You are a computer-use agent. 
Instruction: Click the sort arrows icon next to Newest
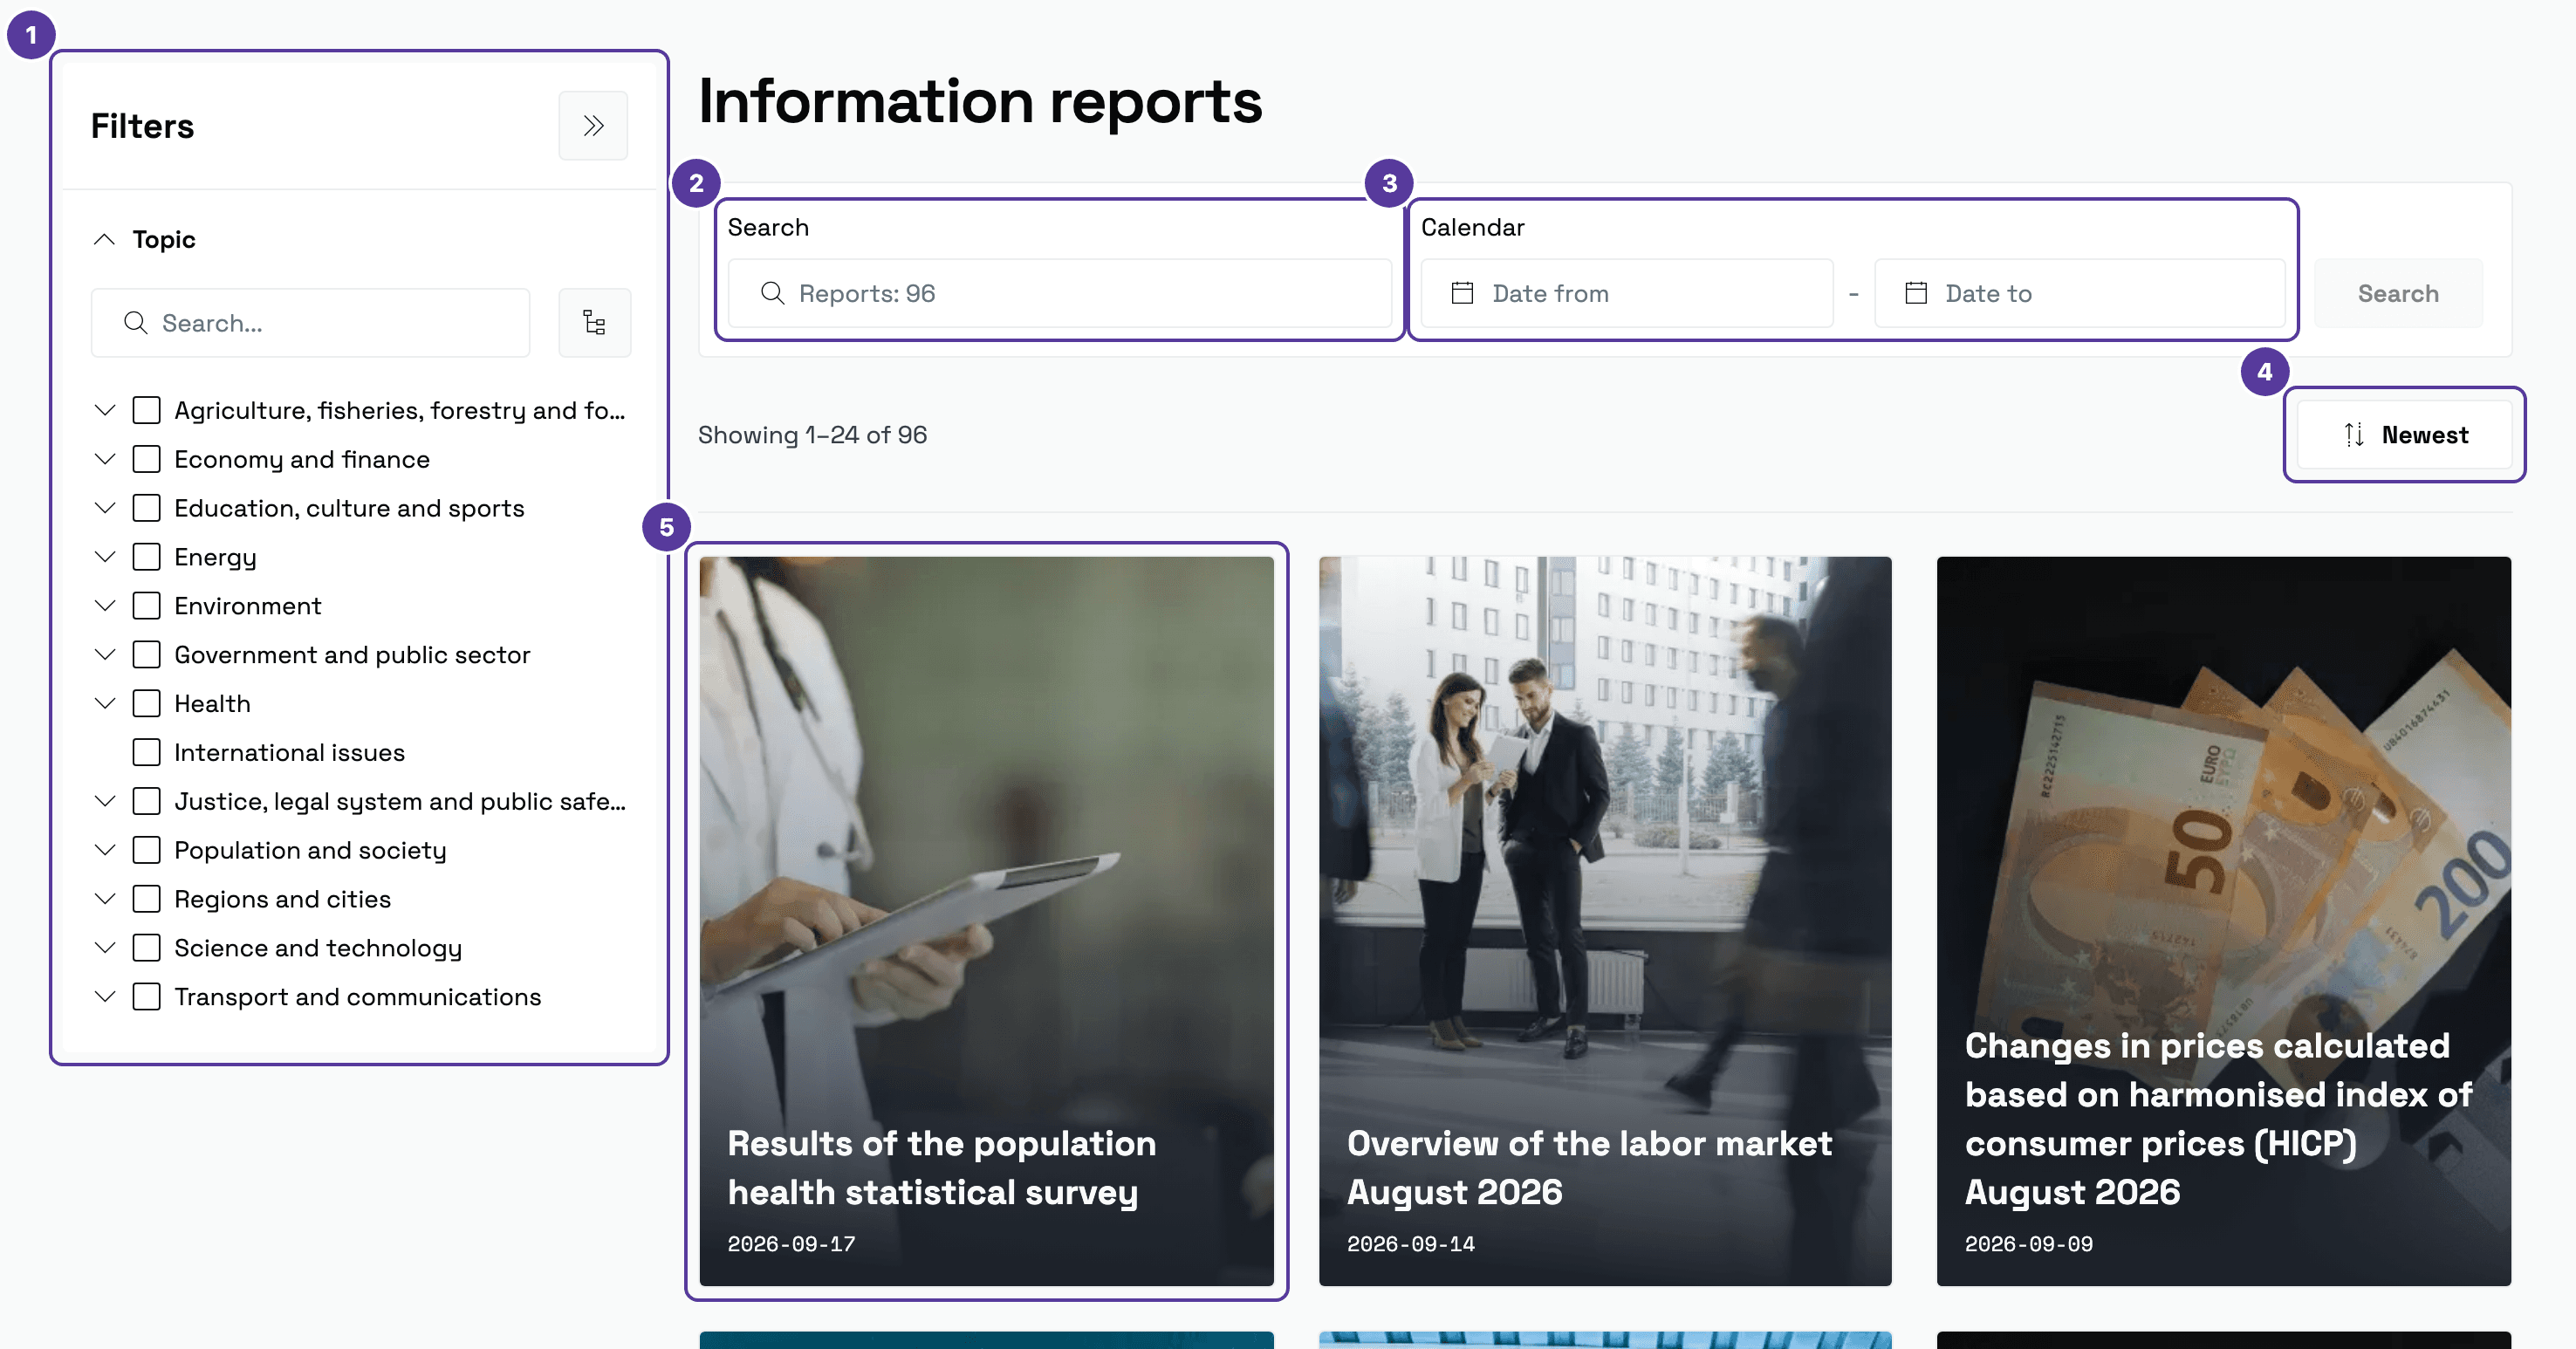(x=2354, y=435)
